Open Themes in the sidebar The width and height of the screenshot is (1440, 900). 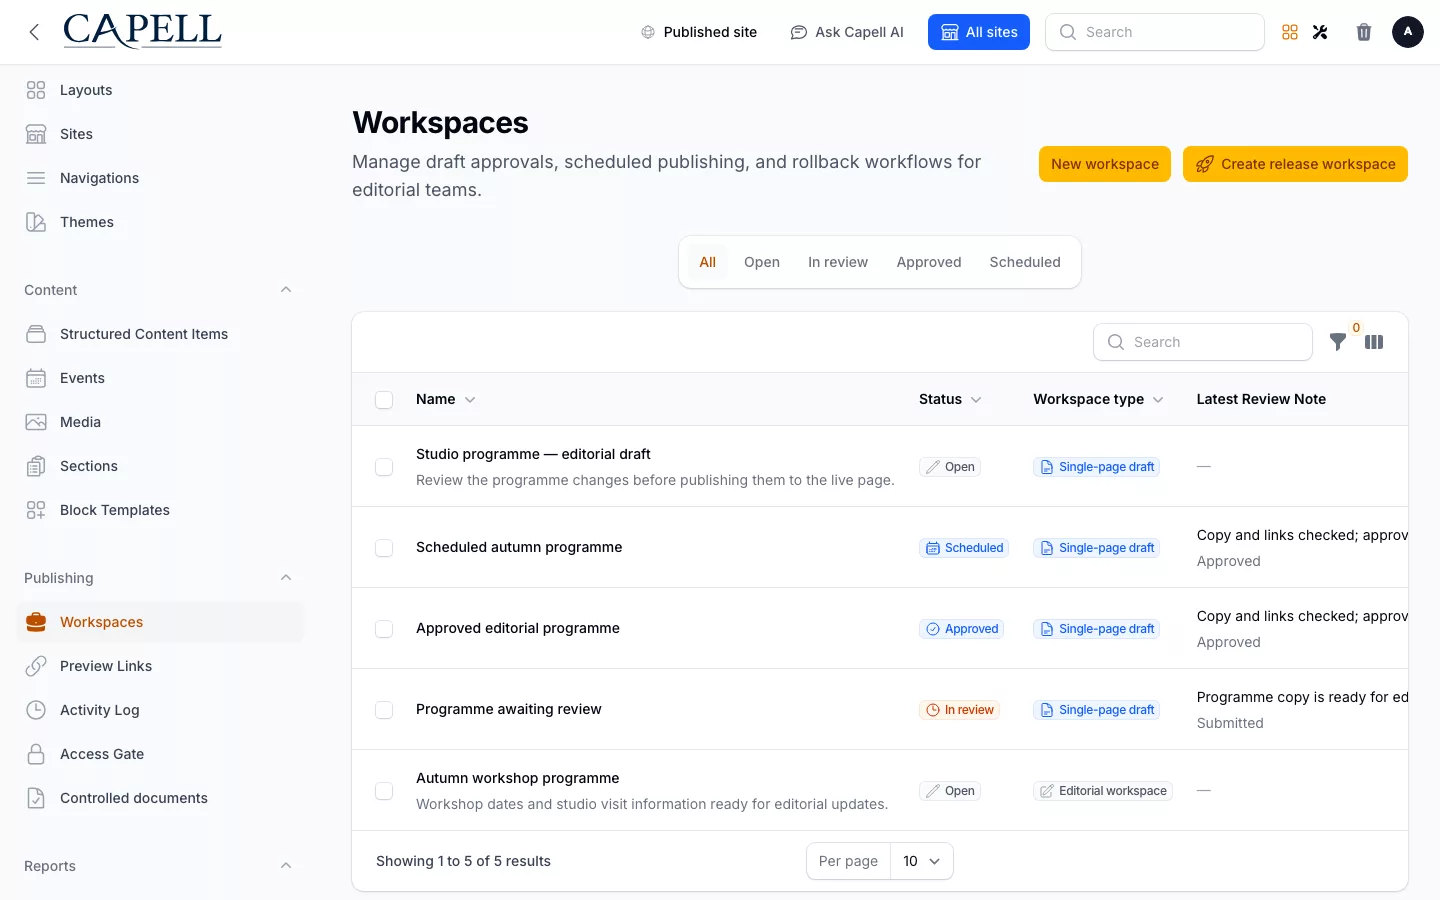(160, 222)
